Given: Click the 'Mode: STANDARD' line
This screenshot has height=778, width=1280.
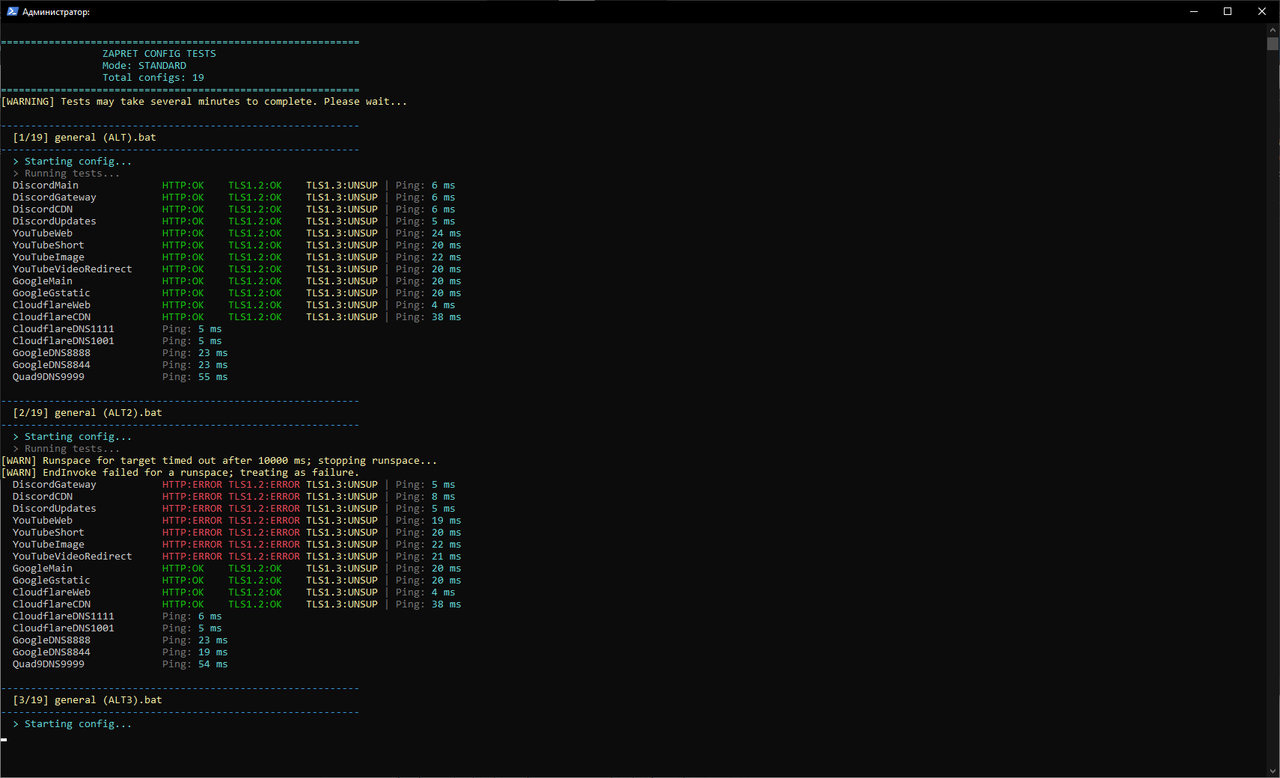Looking at the screenshot, I should coord(144,65).
